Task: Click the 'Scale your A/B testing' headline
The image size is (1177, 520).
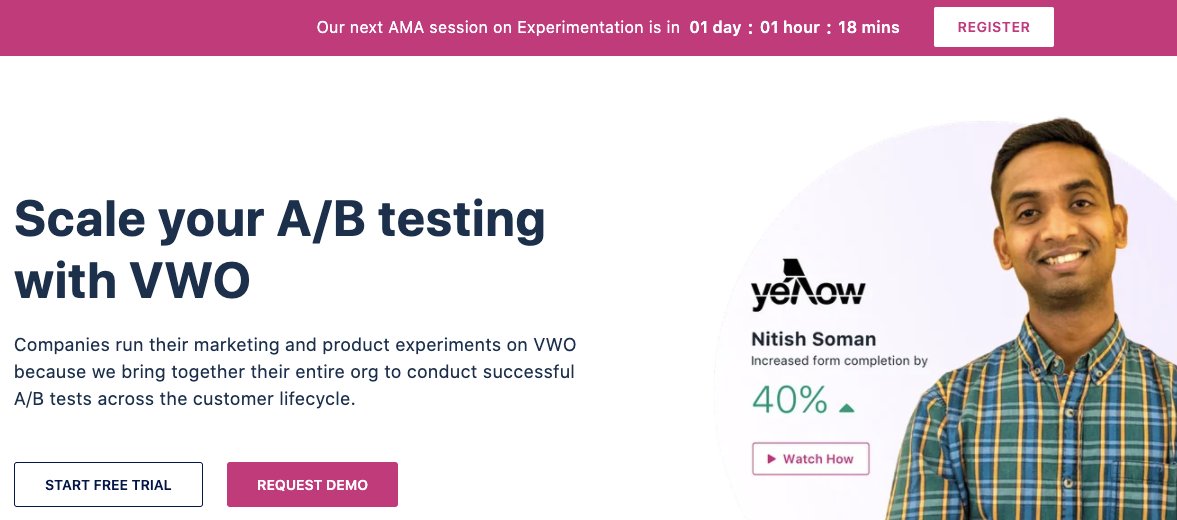Action: tap(280, 219)
